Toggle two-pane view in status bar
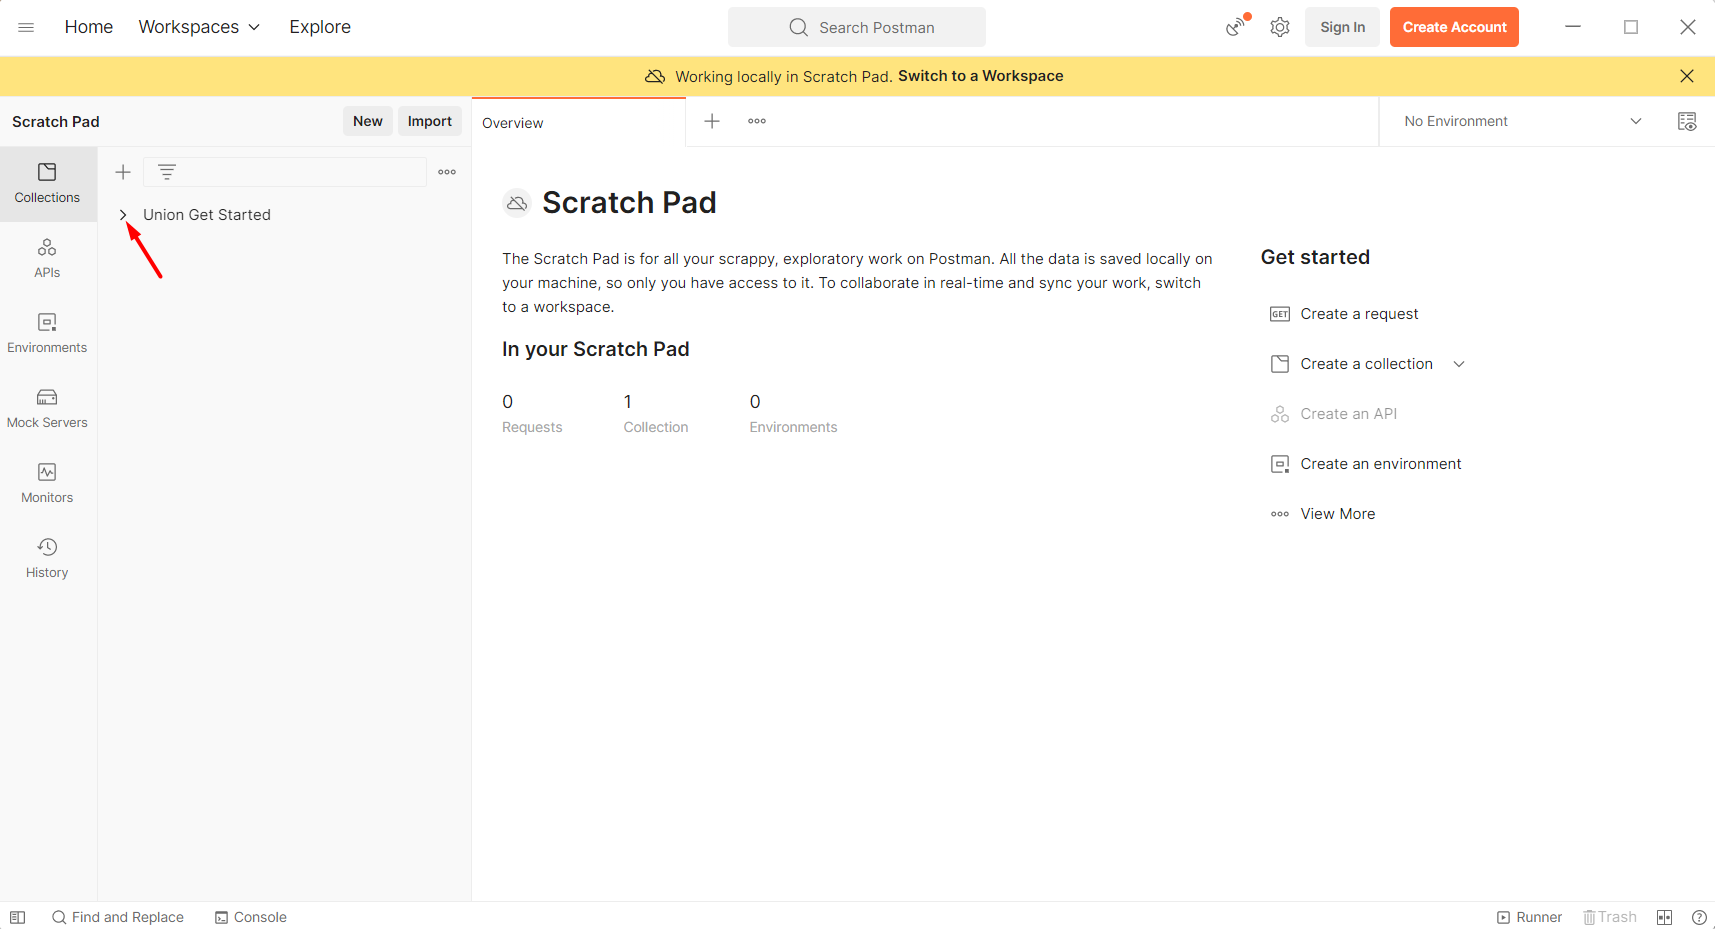The width and height of the screenshot is (1715, 929). (1664, 917)
